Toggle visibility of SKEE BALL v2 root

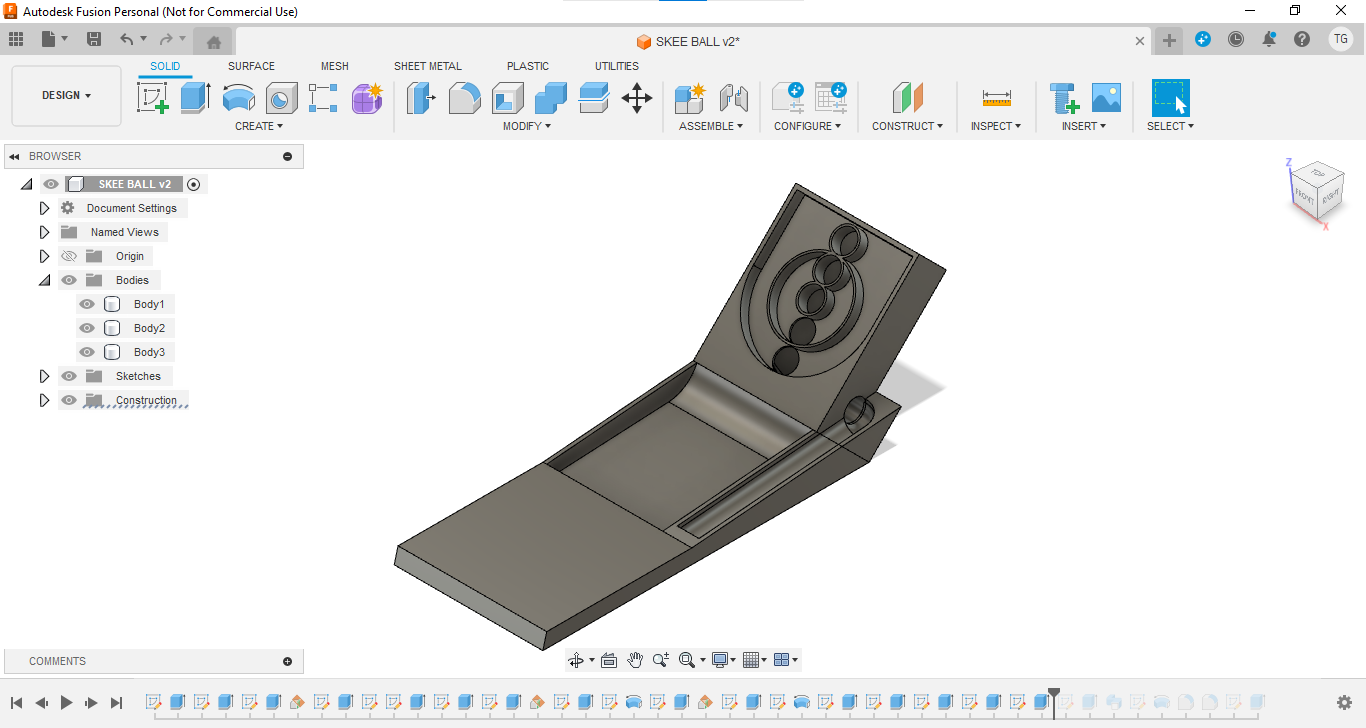coord(51,184)
